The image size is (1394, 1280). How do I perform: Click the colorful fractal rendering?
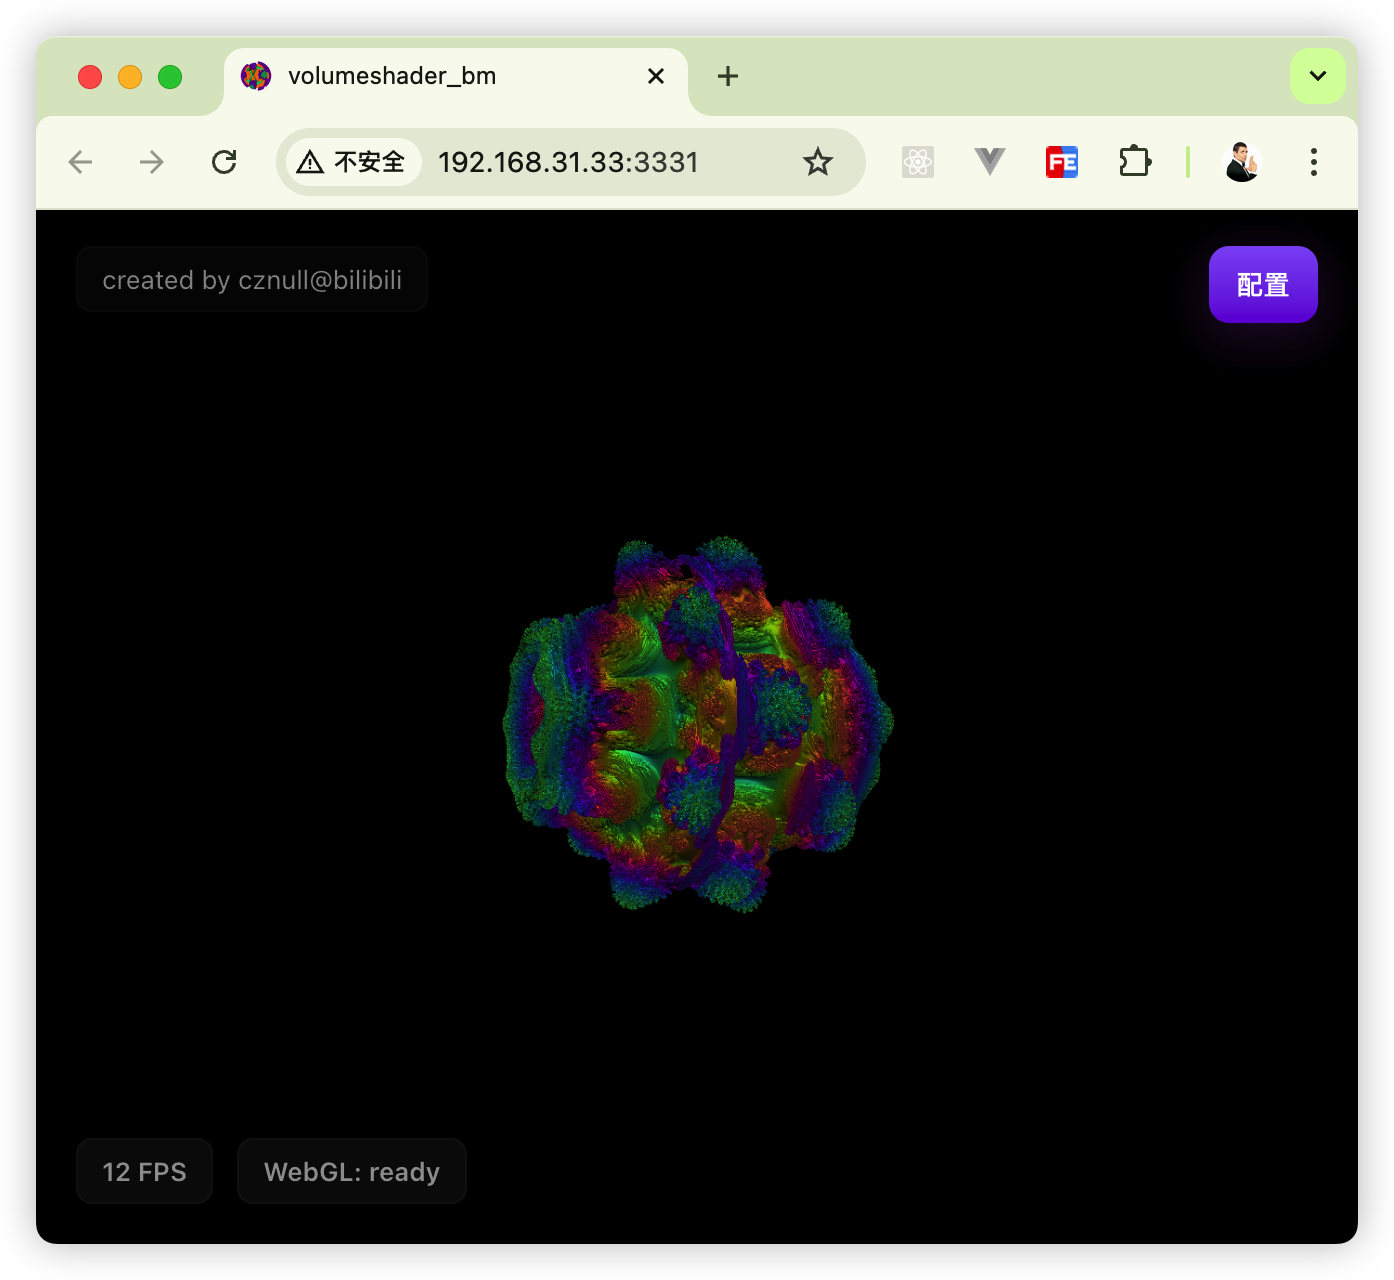click(x=697, y=725)
